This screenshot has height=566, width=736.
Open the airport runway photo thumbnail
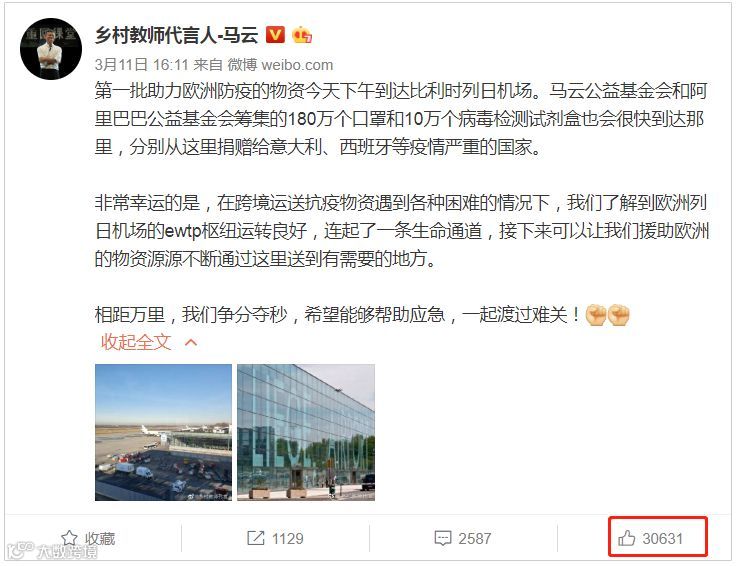(163, 432)
